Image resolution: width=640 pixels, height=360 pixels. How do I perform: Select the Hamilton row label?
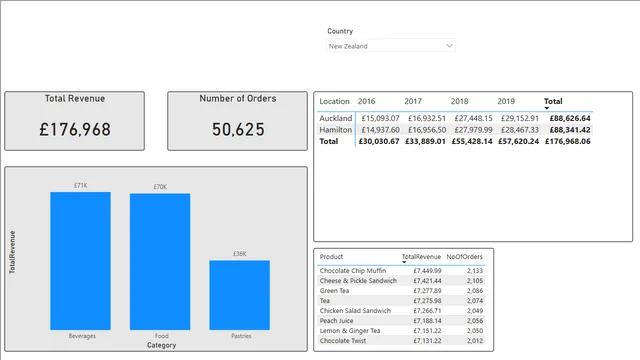336,130
